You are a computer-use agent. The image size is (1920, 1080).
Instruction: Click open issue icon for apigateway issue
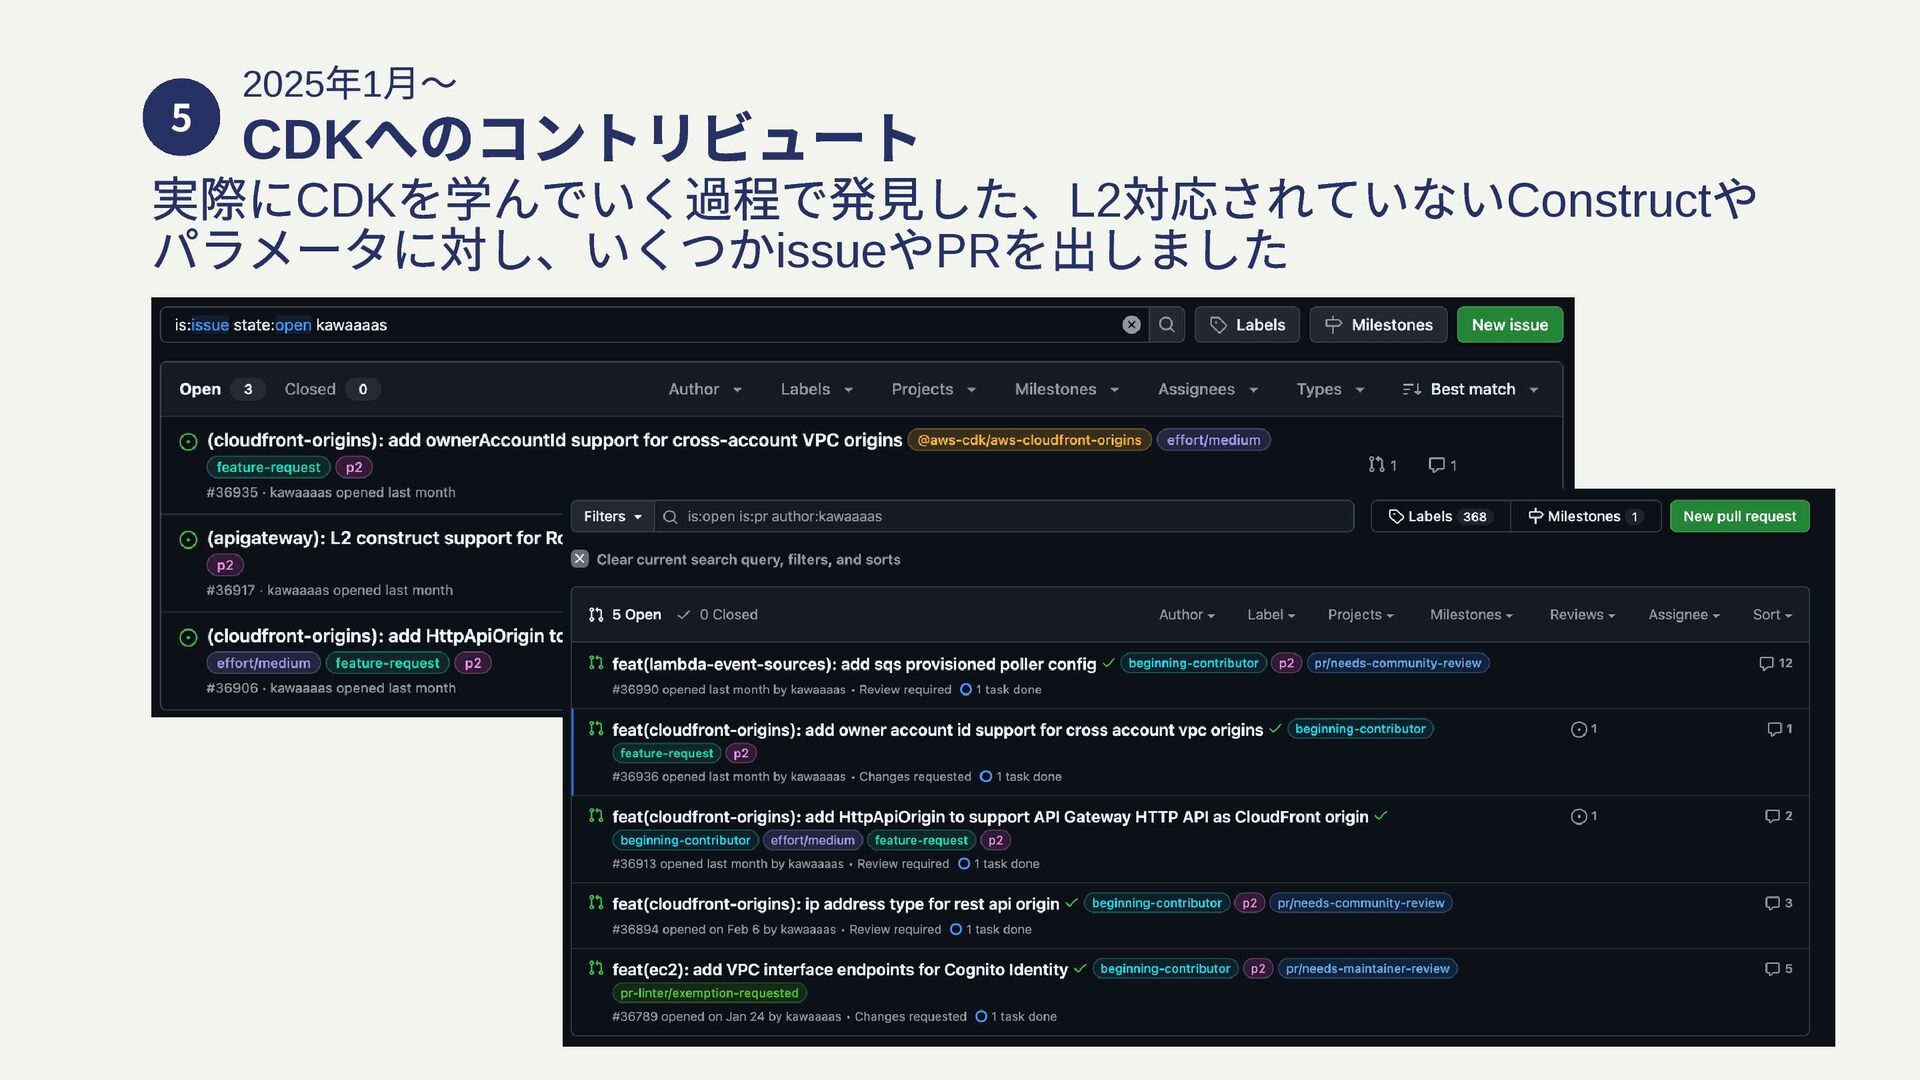click(188, 540)
